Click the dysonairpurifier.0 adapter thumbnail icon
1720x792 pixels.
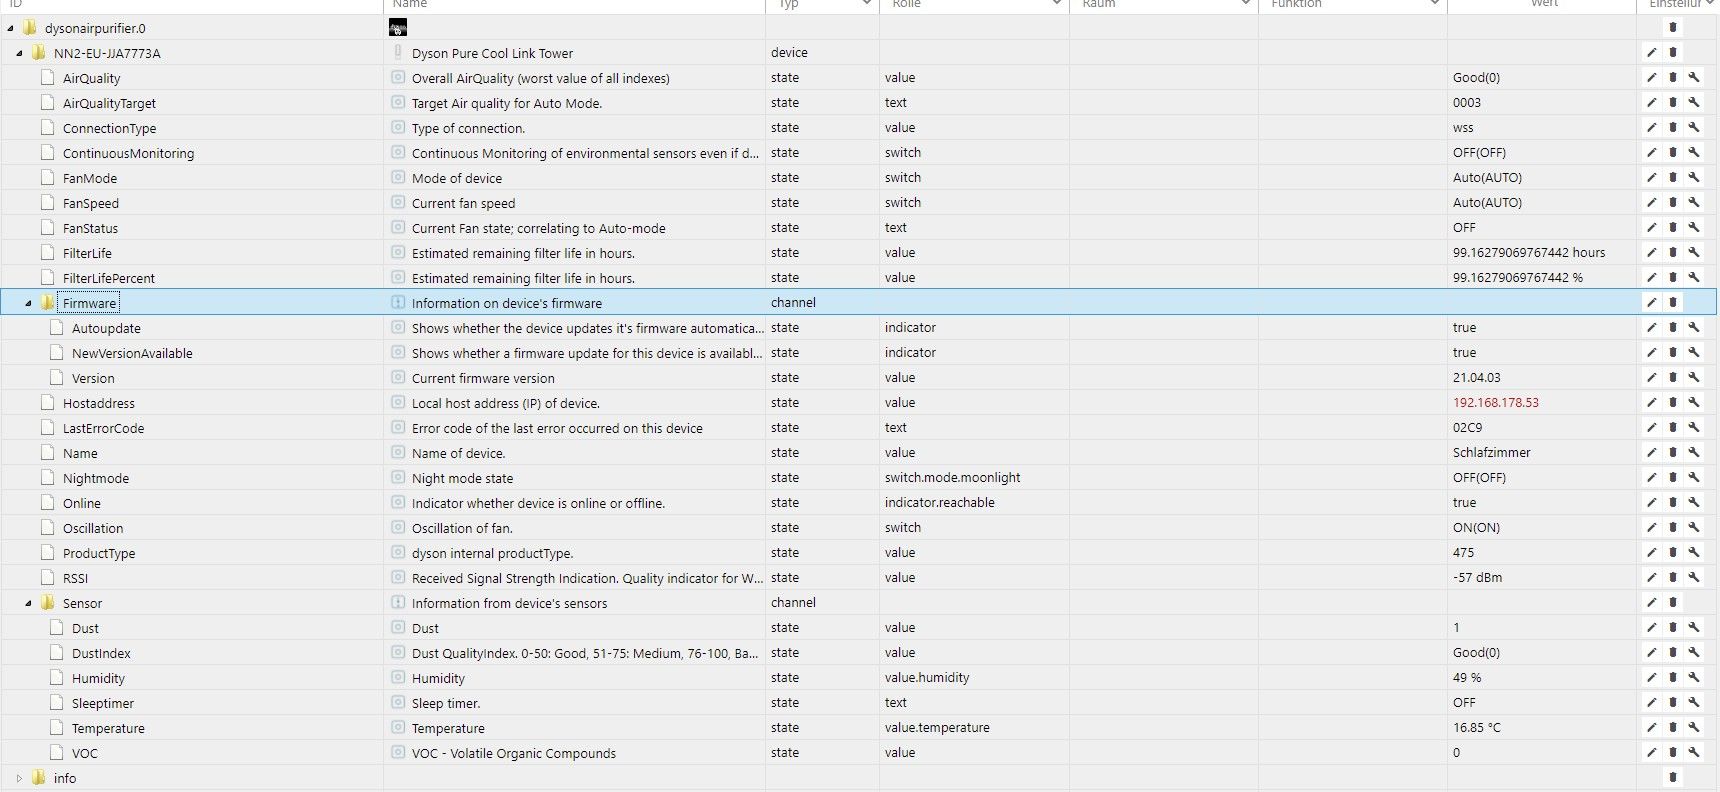[x=398, y=28]
